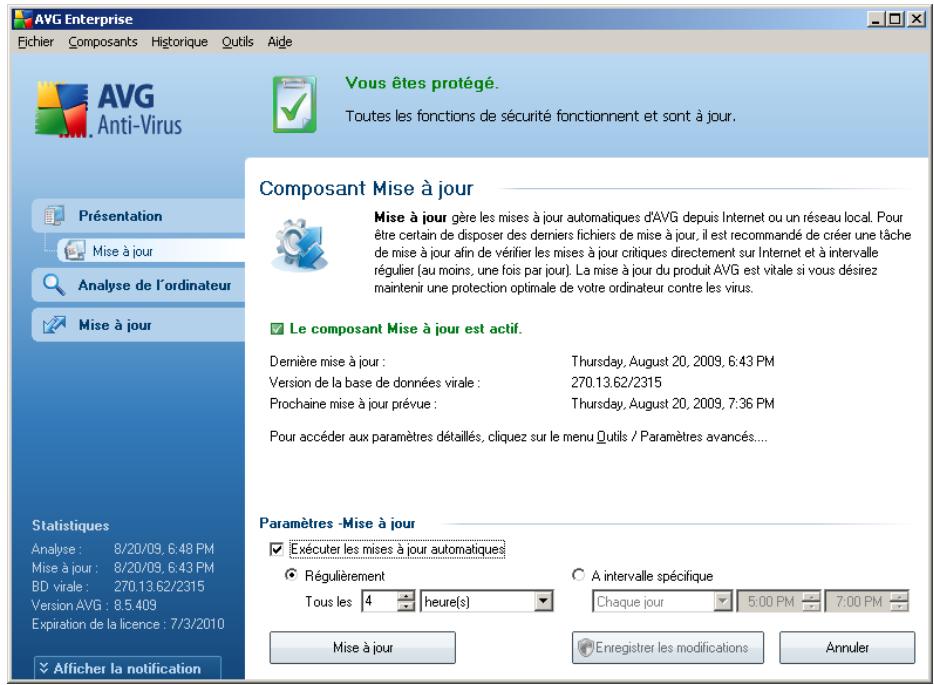Click the 7:00 PM time spinner

click(x=899, y=601)
